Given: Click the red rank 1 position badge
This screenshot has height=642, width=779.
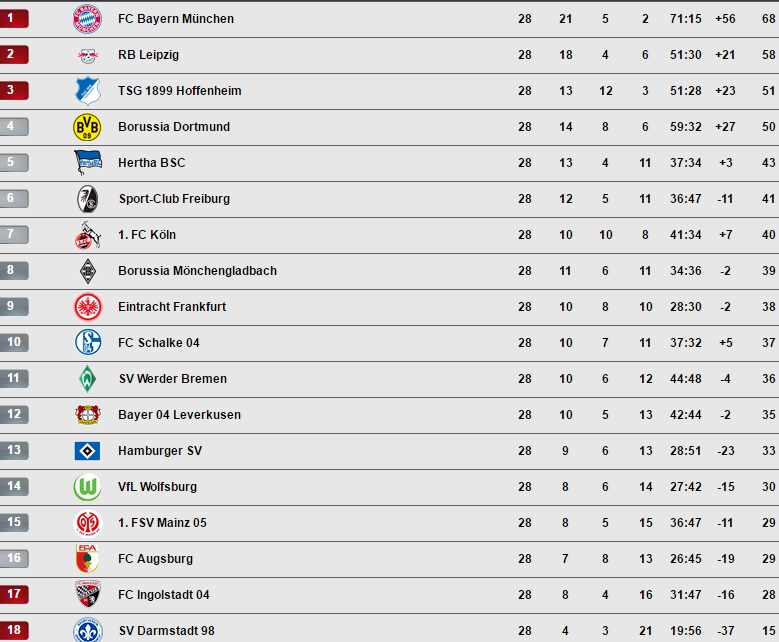Looking at the screenshot, I should click(x=14, y=18).
